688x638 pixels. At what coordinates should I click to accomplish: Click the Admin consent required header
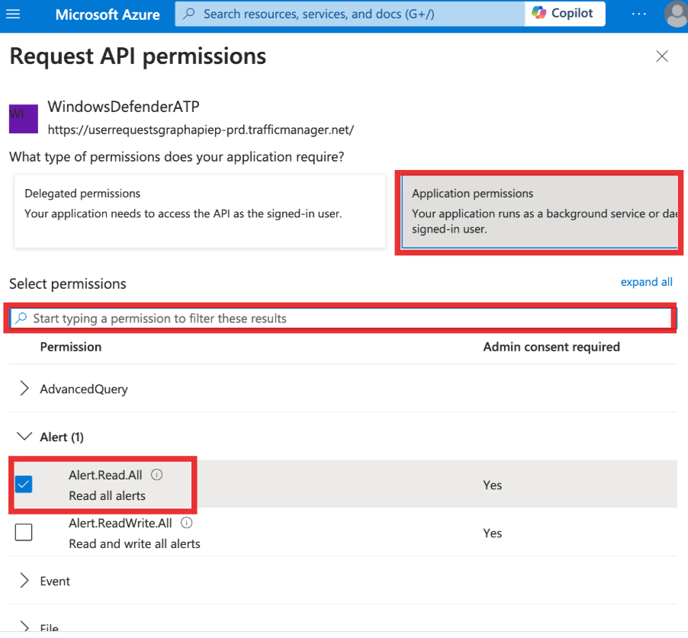coord(552,347)
